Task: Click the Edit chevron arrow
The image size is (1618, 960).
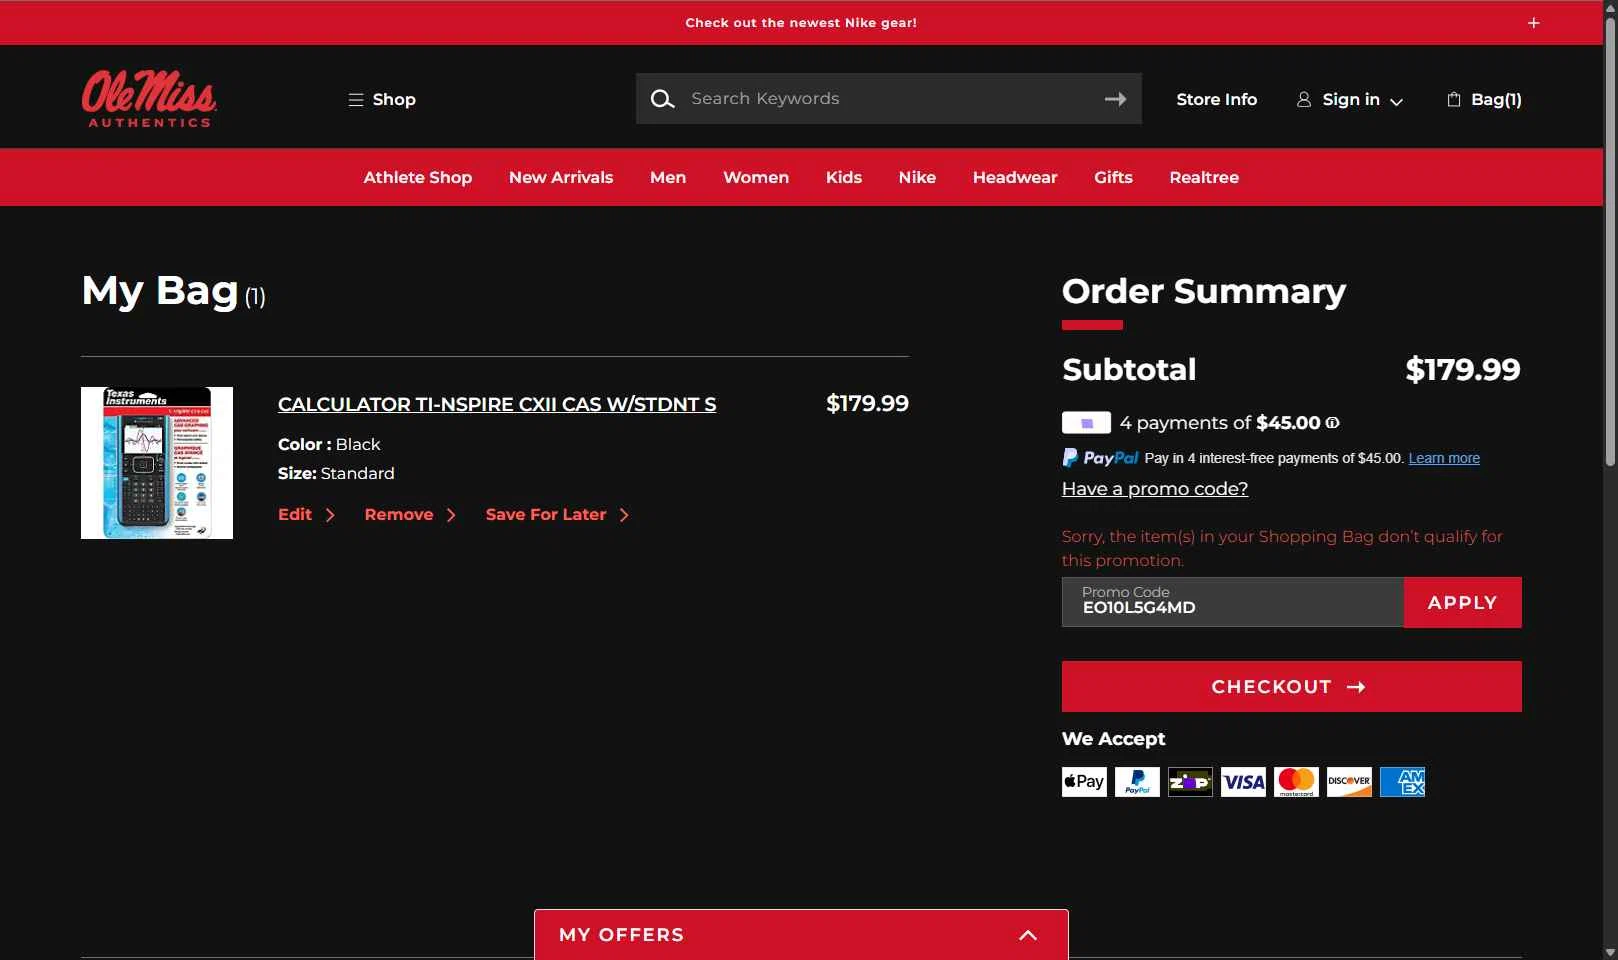Action: (x=330, y=515)
